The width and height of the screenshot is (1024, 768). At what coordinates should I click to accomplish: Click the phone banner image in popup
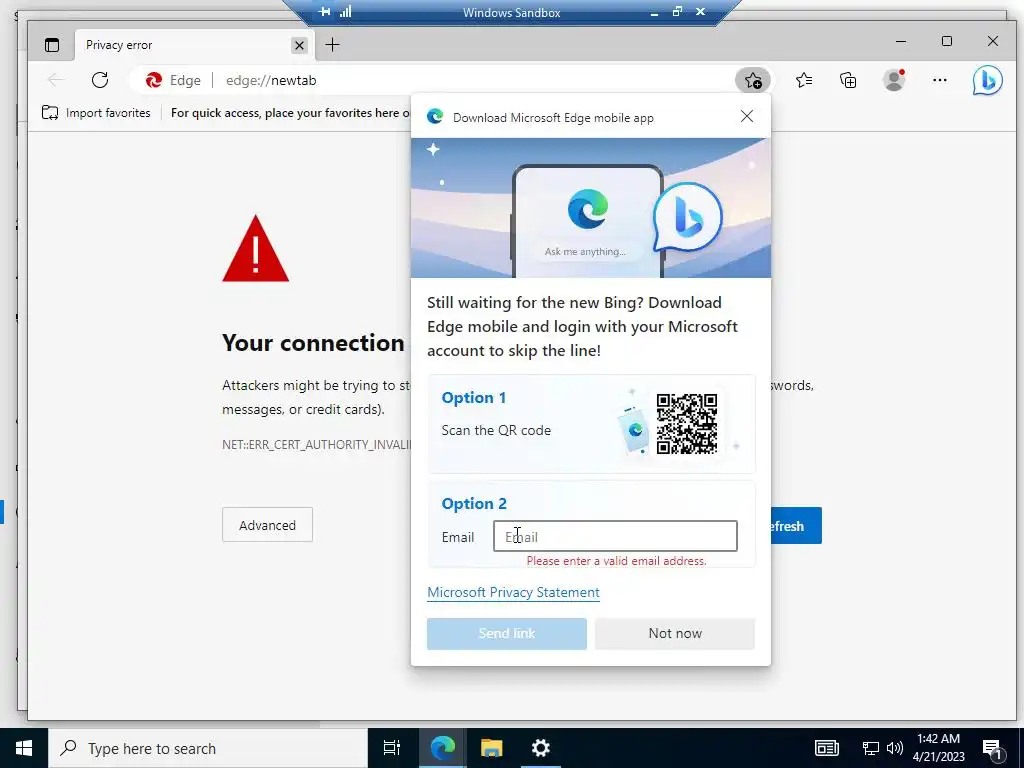point(590,208)
